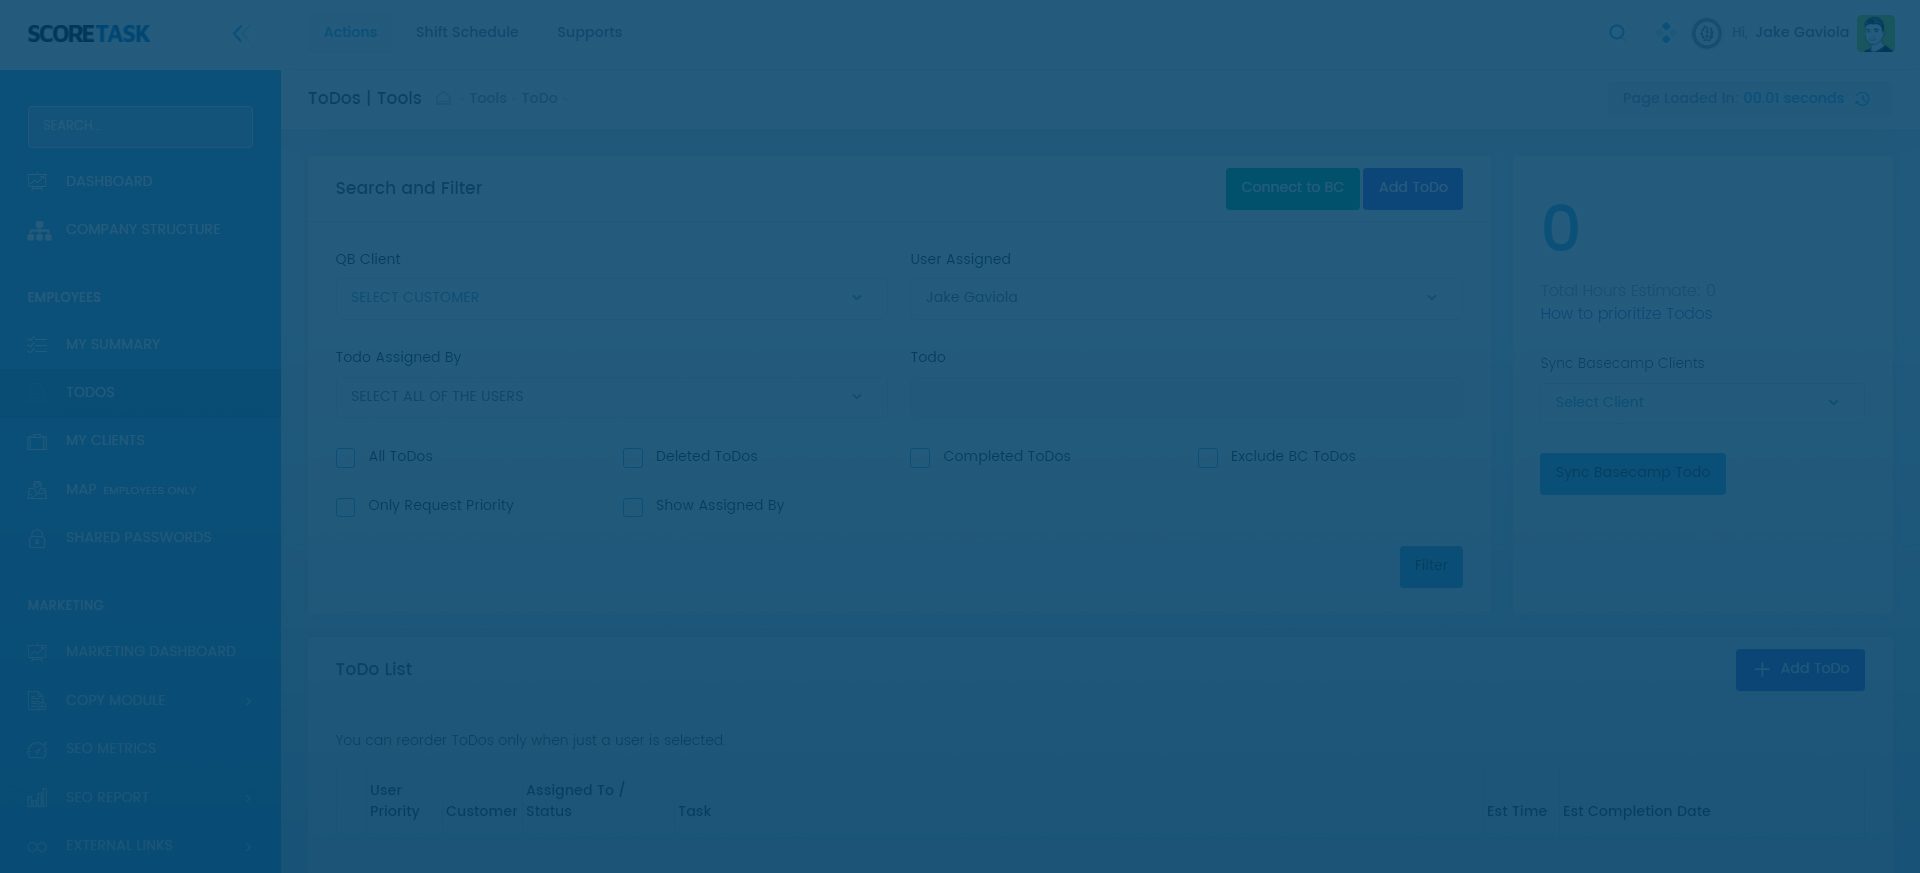Click the Shared Passwords lock icon
Image resolution: width=1920 pixels, height=873 pixels.
pos(37,538)
